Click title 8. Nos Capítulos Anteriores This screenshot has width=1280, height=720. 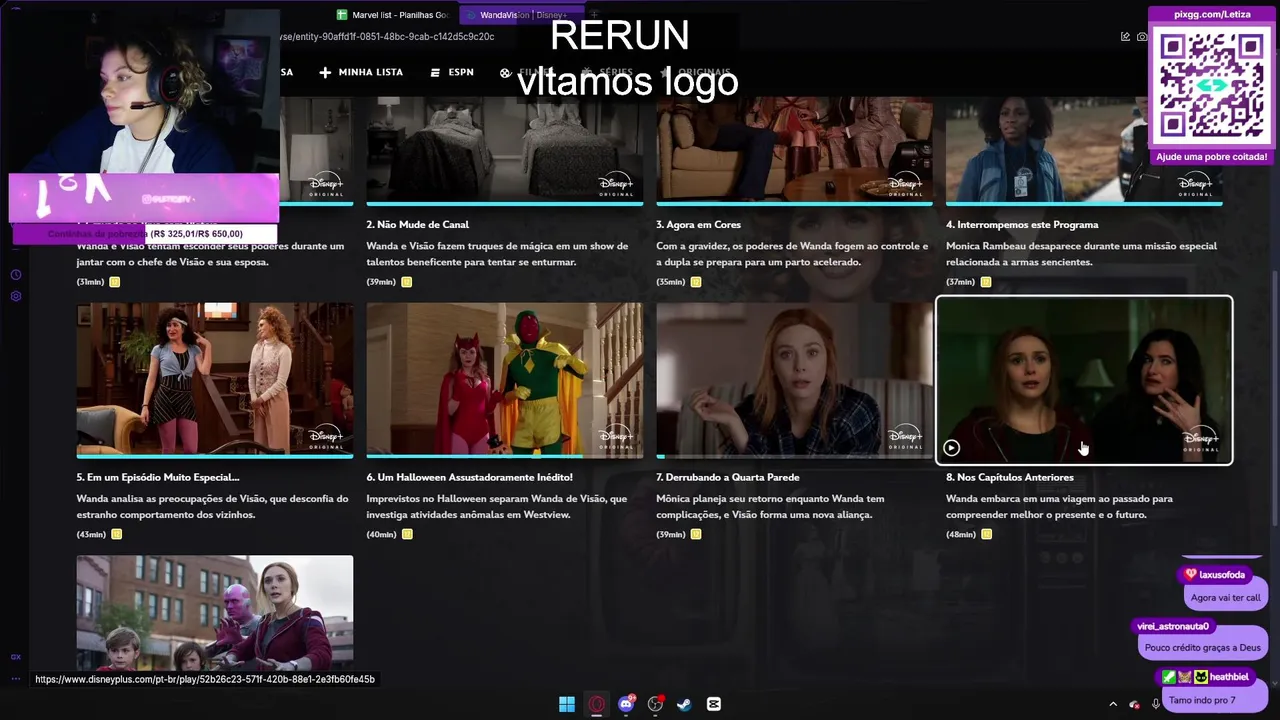pyautogui.click(x=1010, y=477)
